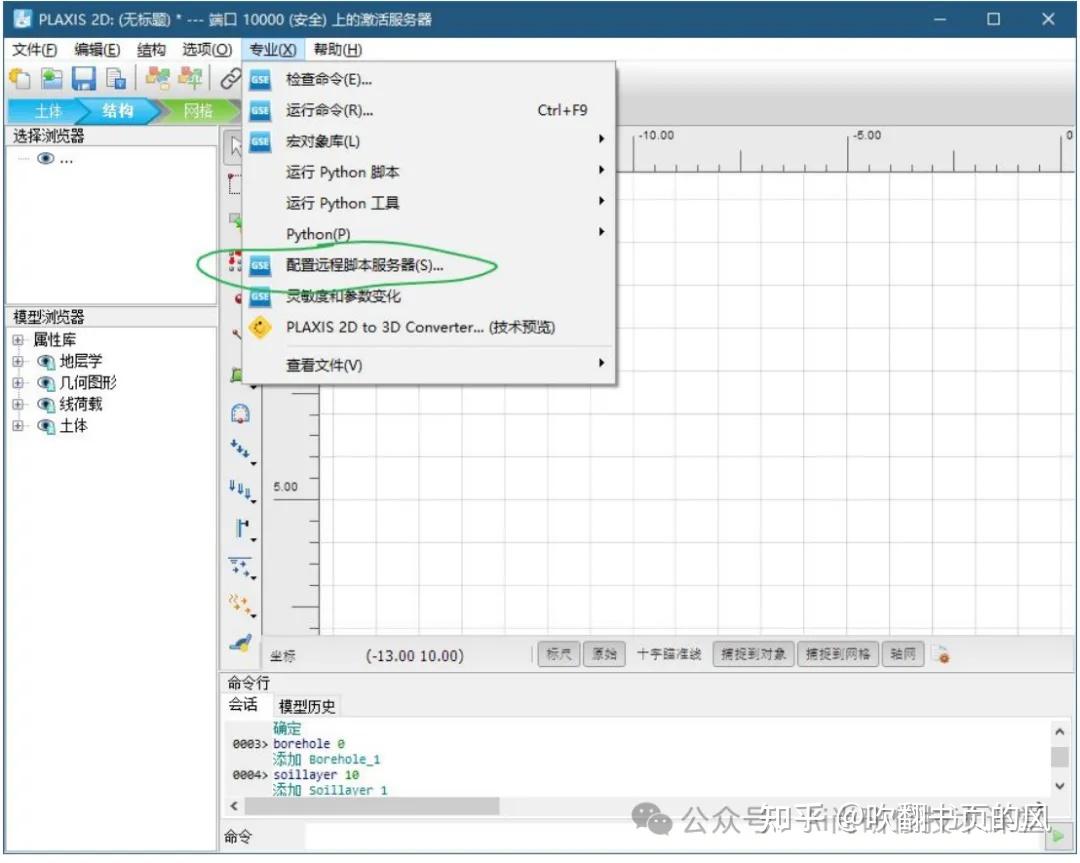Toggle the 标尺 ruler display

click(x=558, y=654)
